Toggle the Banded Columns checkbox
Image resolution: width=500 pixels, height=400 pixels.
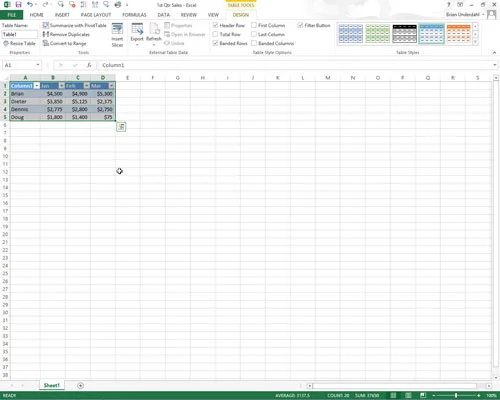pos(254,43)
